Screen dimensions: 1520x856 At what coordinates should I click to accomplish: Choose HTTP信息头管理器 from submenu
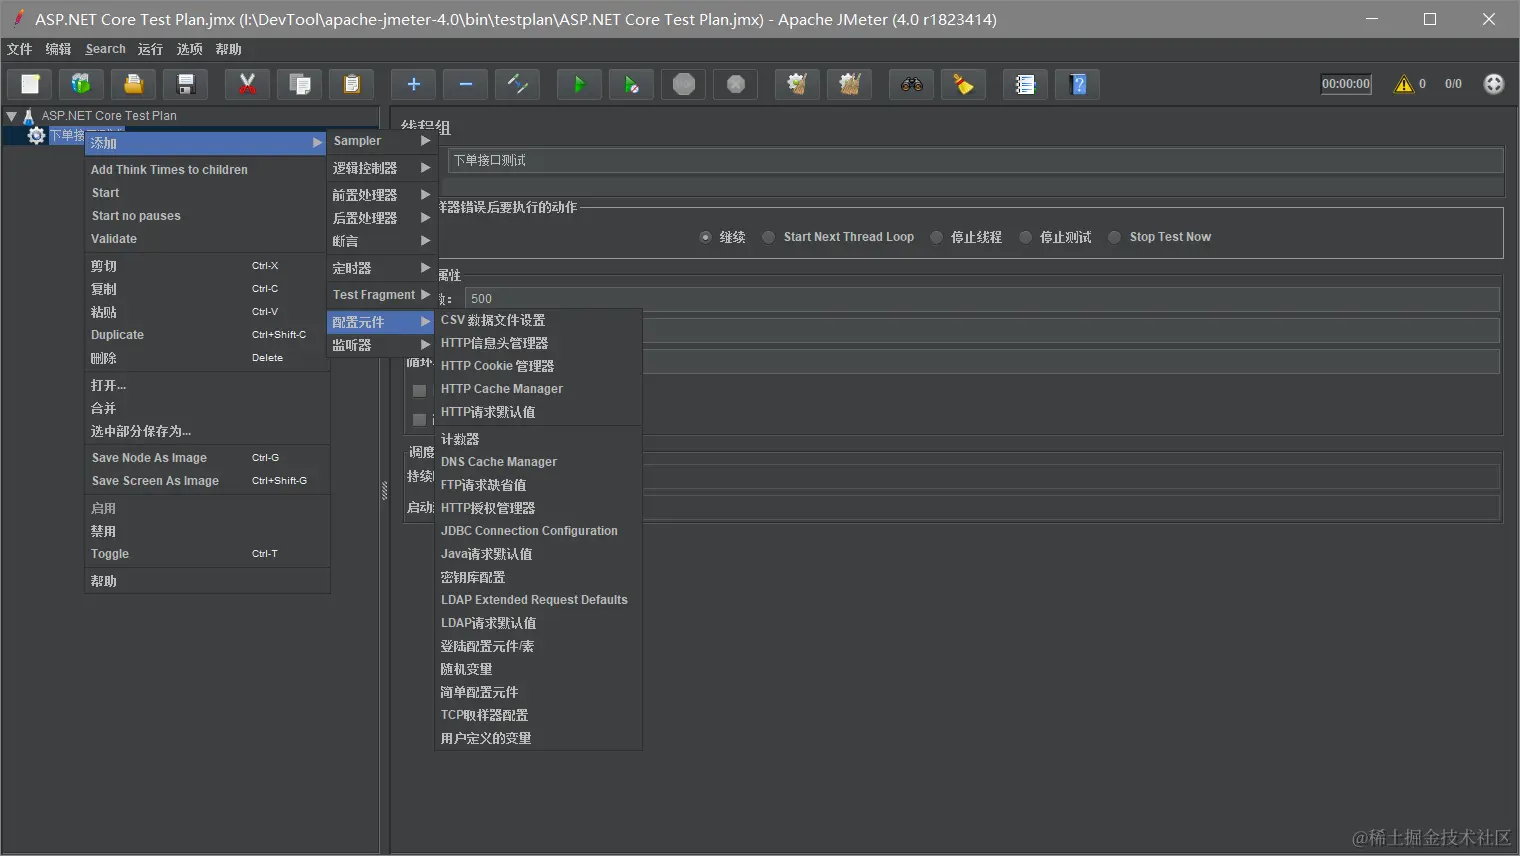(x=538, y=343)
